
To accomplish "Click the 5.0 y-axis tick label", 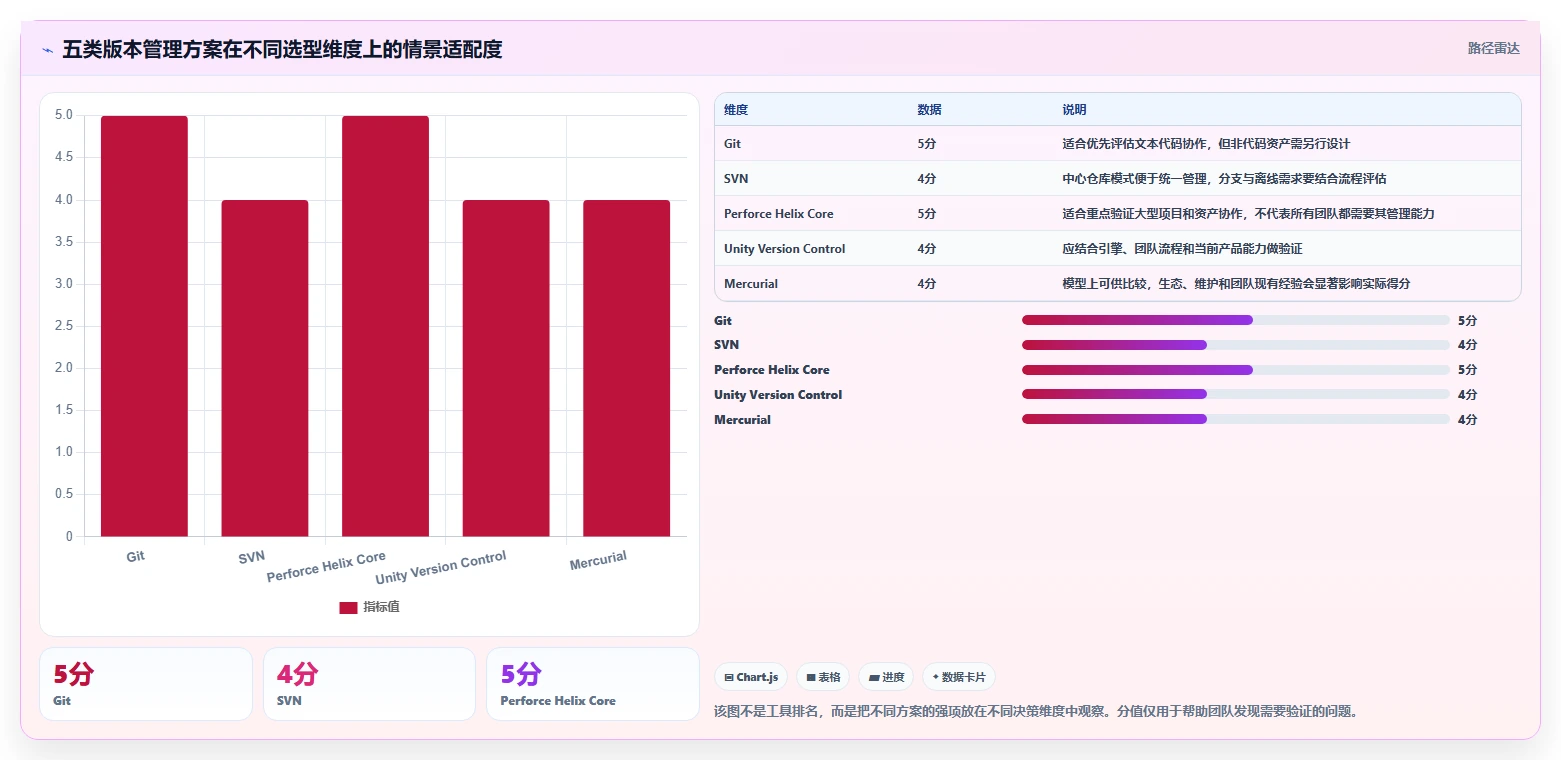I will click(63, 115).
